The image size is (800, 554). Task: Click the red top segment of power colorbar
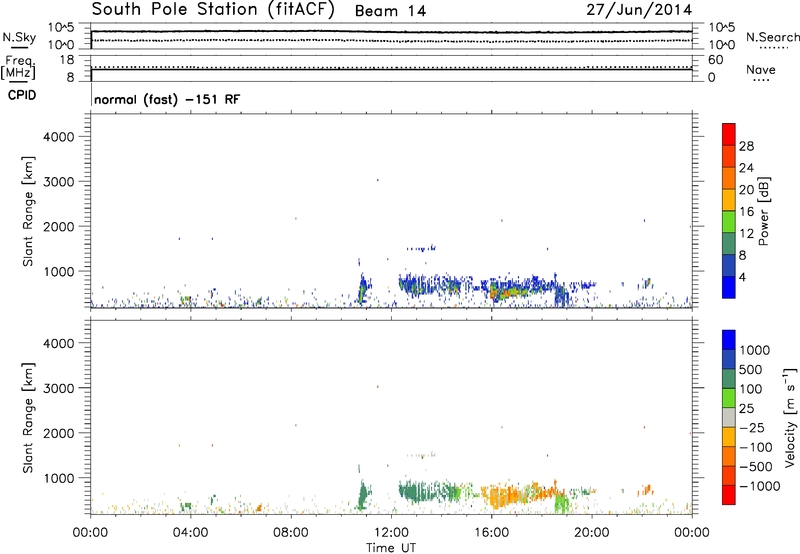729,134
